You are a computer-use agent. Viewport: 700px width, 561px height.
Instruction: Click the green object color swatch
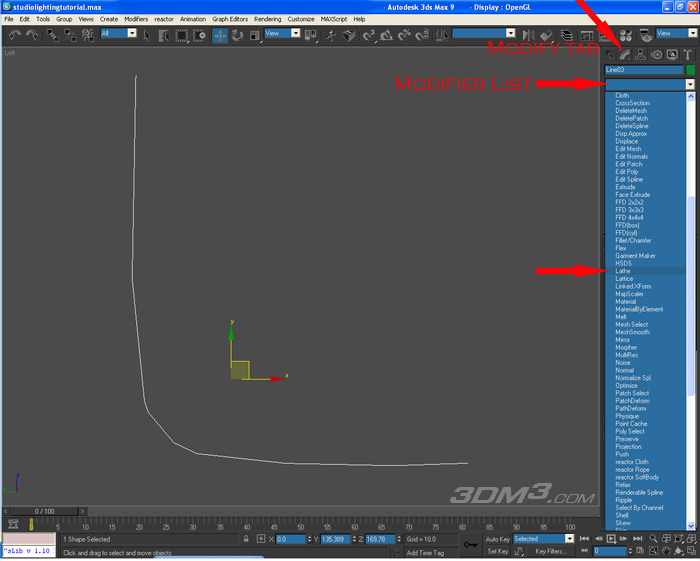690,70
